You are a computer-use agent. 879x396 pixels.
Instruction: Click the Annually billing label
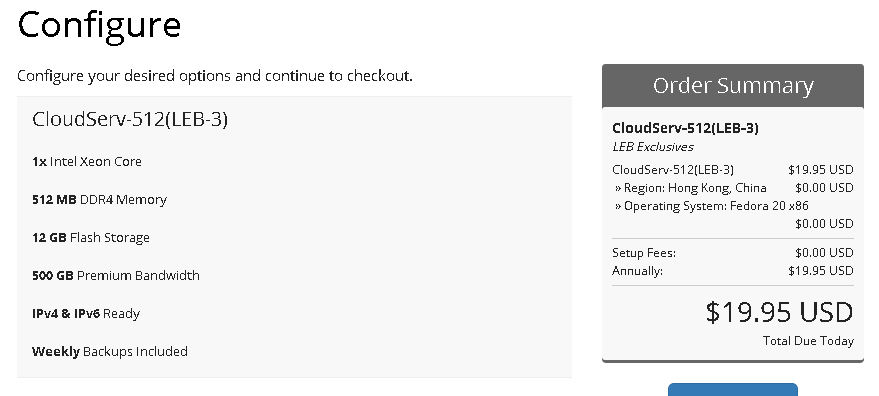tap(637, 271)
